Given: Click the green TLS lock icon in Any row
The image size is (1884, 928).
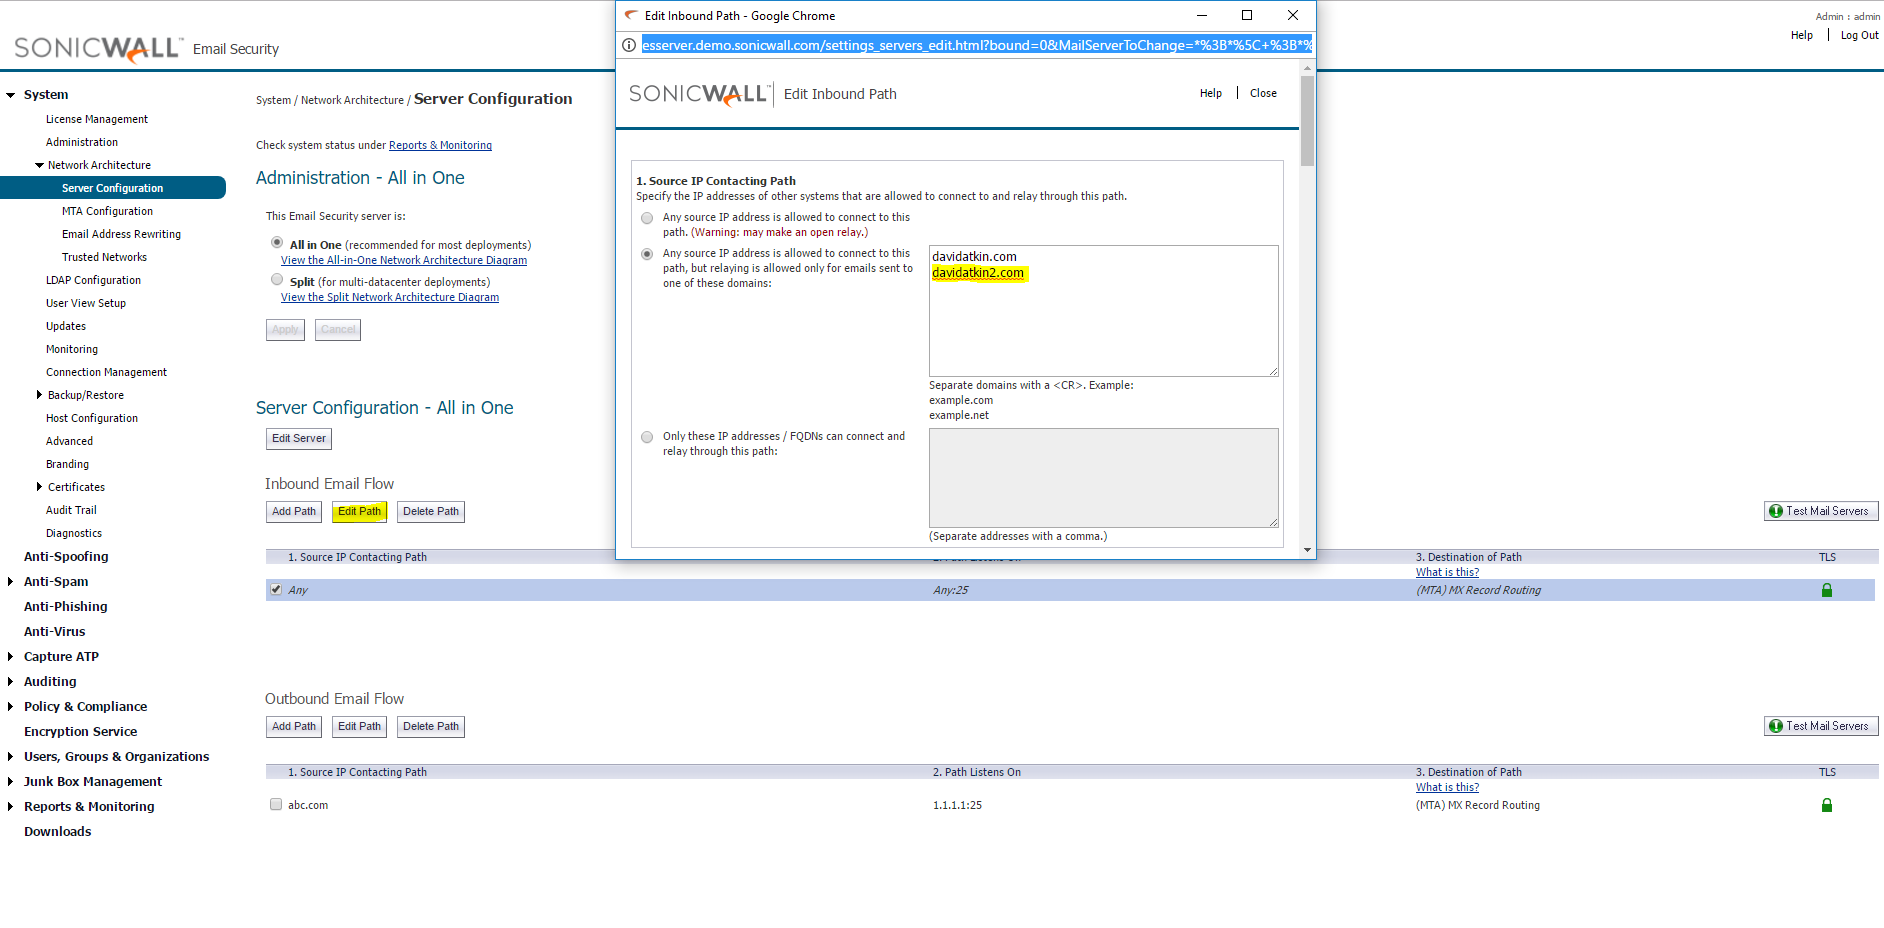Looking at the screenshot, I should click(x=1826, y=590).
